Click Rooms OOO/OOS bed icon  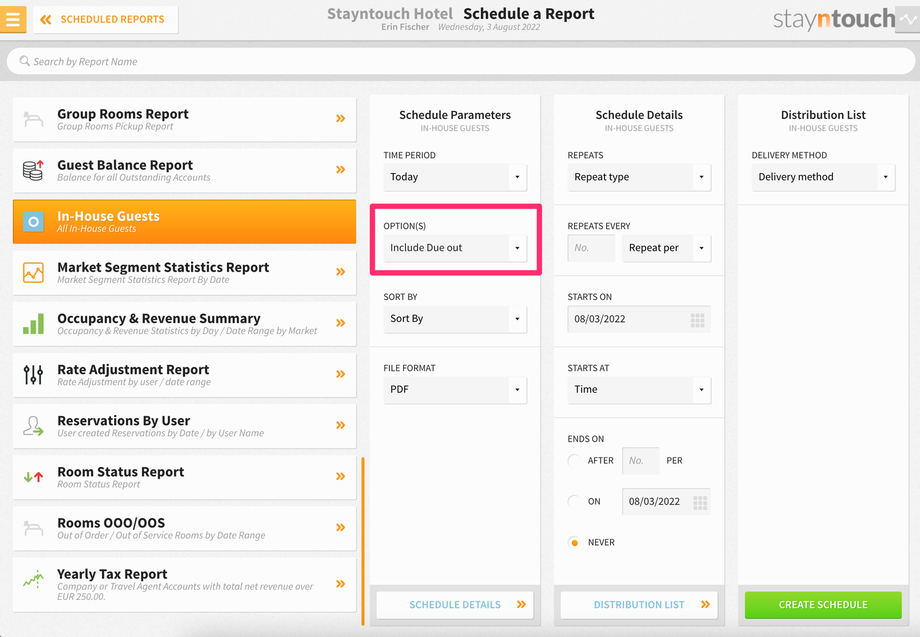coord(33,528)
